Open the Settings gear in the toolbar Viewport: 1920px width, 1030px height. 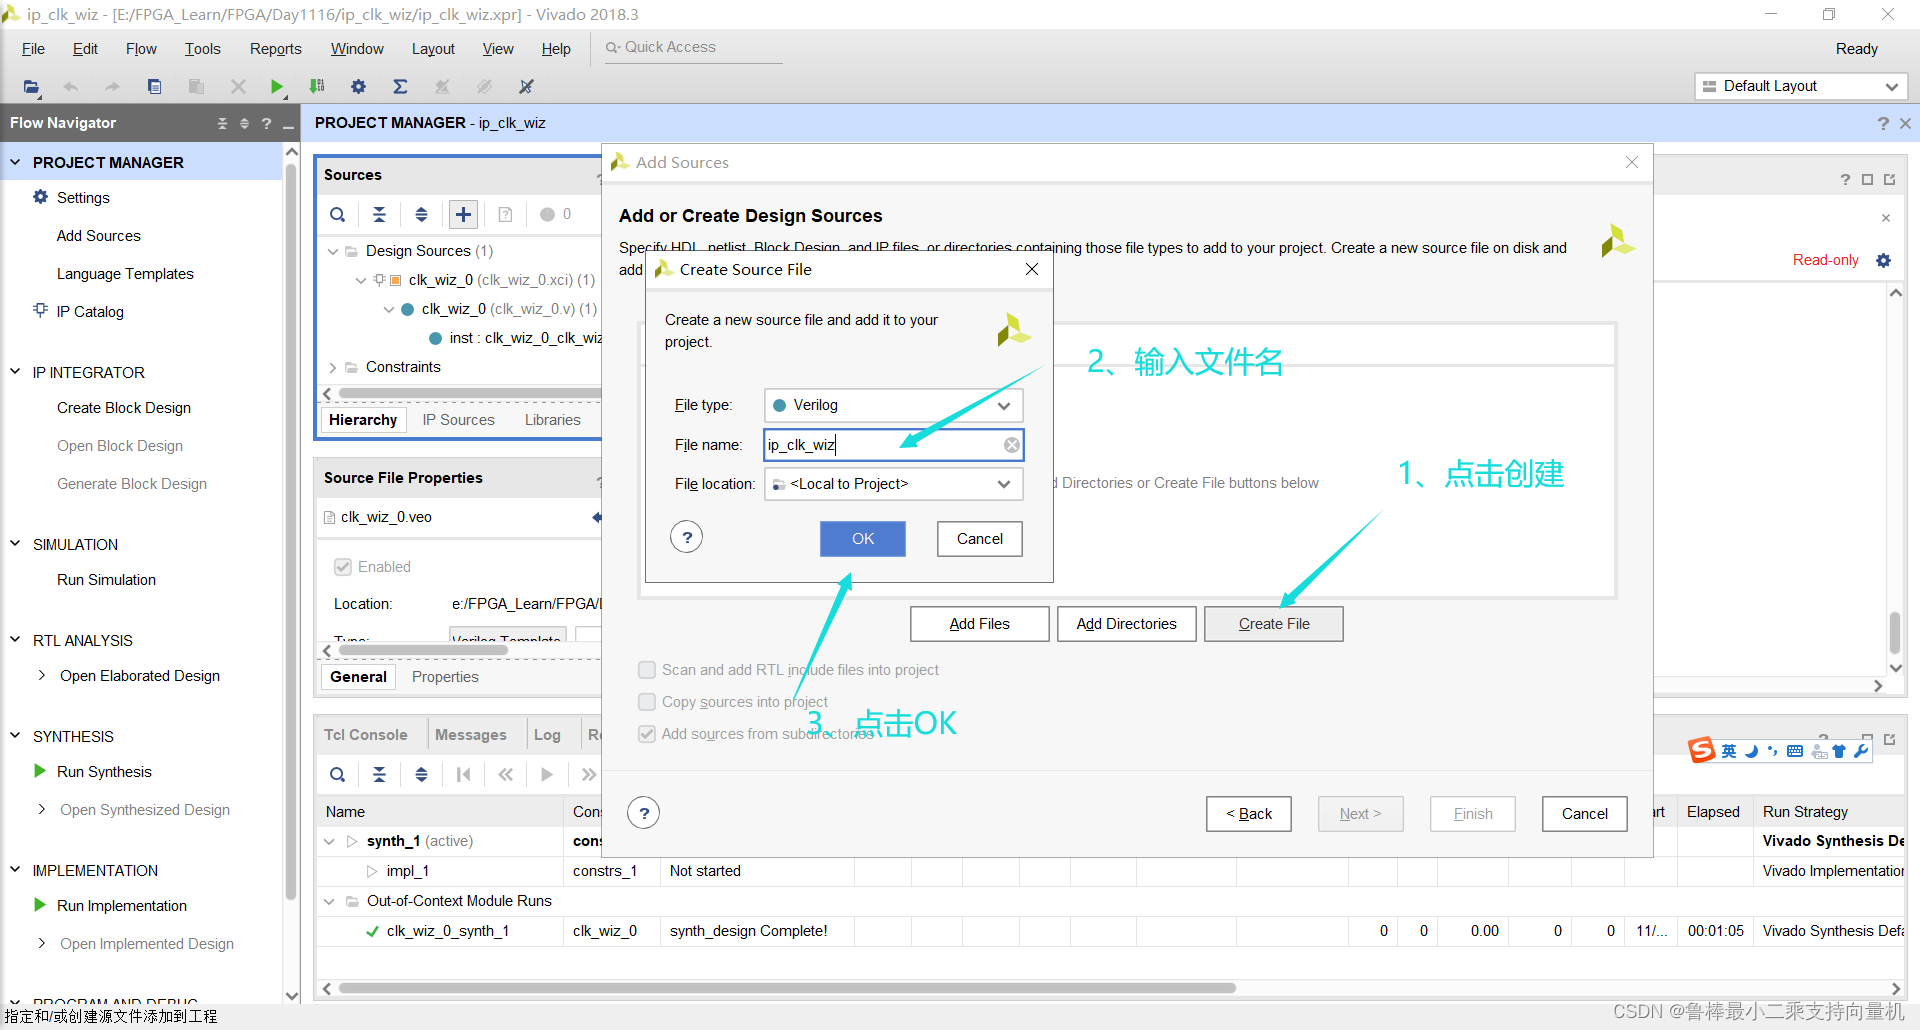(358, 87)
